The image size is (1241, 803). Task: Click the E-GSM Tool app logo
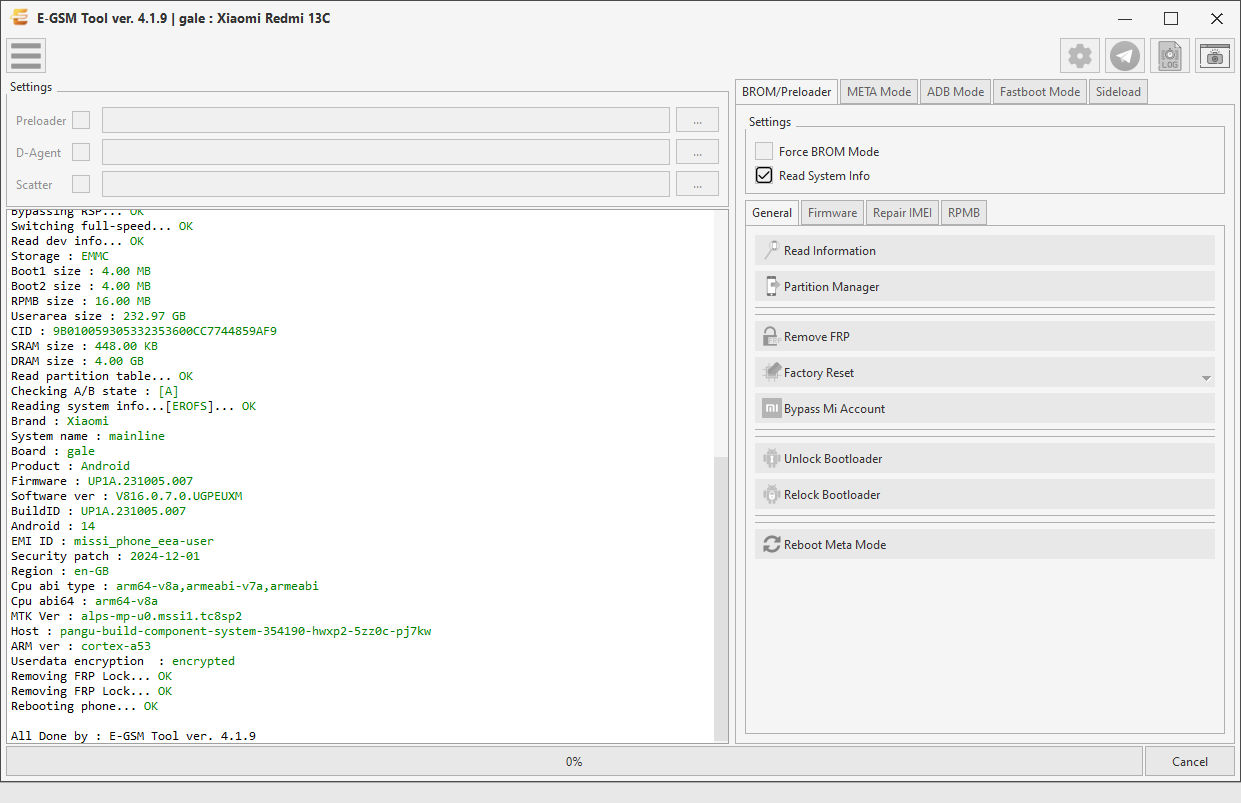tap(19, 18)
